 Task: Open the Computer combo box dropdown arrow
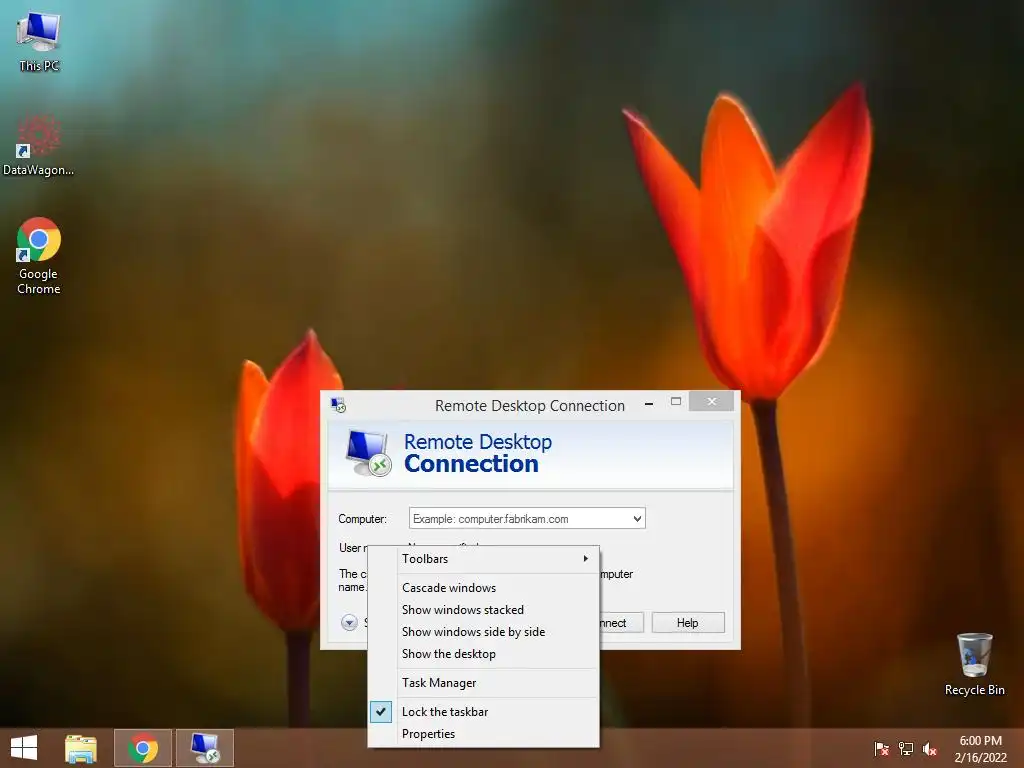[637, 519]
